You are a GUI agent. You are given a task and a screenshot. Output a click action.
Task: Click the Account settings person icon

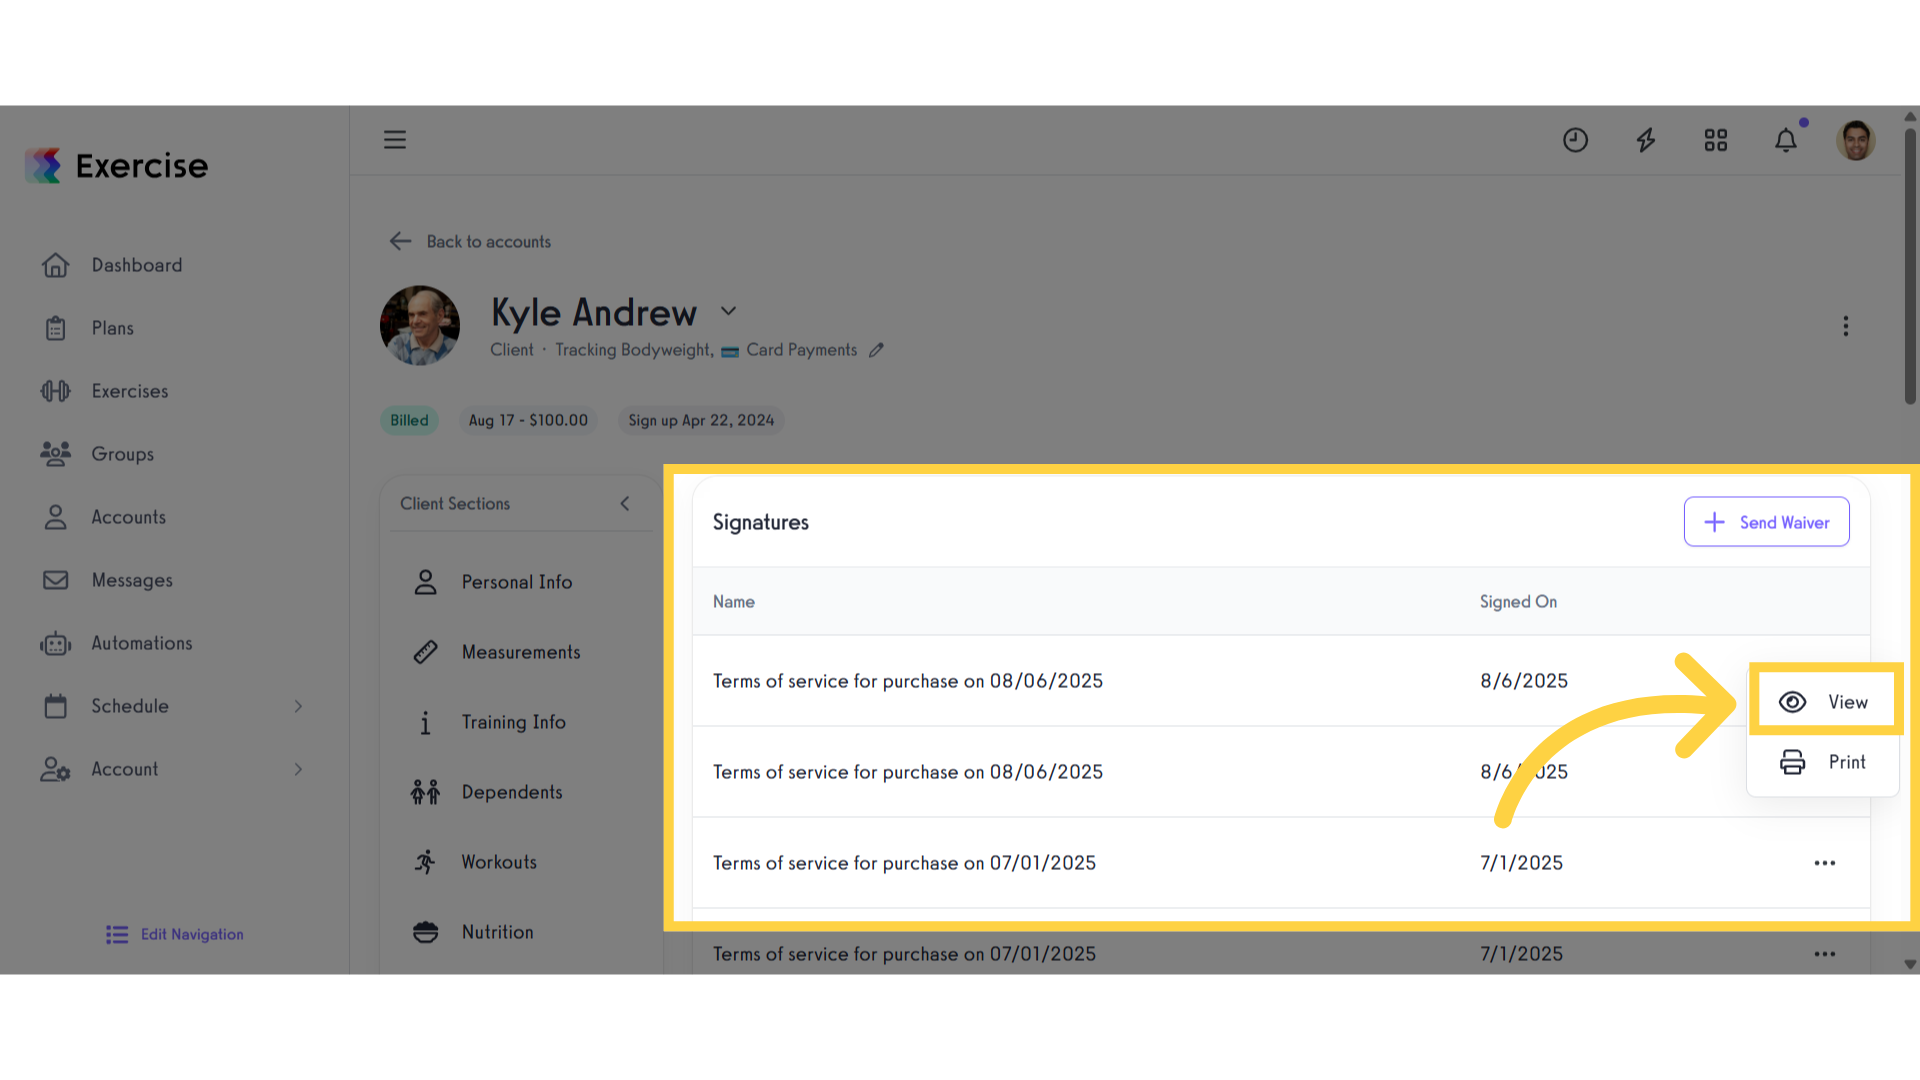[56, 769]
